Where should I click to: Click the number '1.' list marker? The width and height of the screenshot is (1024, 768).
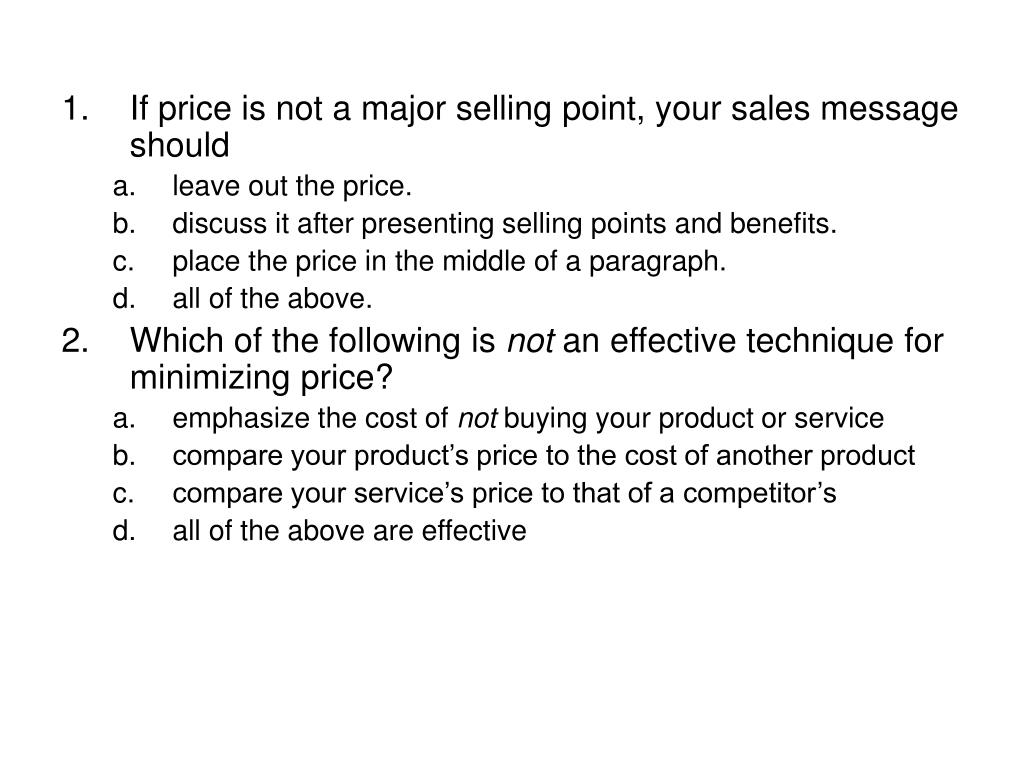click(x=75, y=109)
